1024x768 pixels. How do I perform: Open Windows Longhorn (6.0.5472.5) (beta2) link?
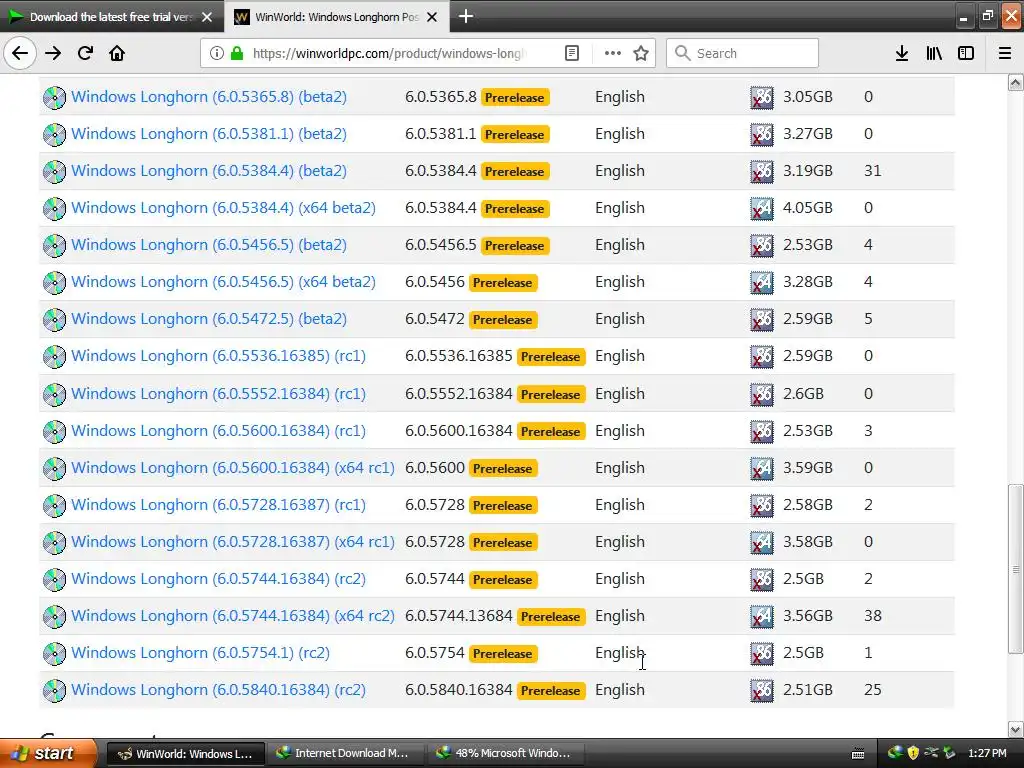pyautogui.click(x=209, y=319)
